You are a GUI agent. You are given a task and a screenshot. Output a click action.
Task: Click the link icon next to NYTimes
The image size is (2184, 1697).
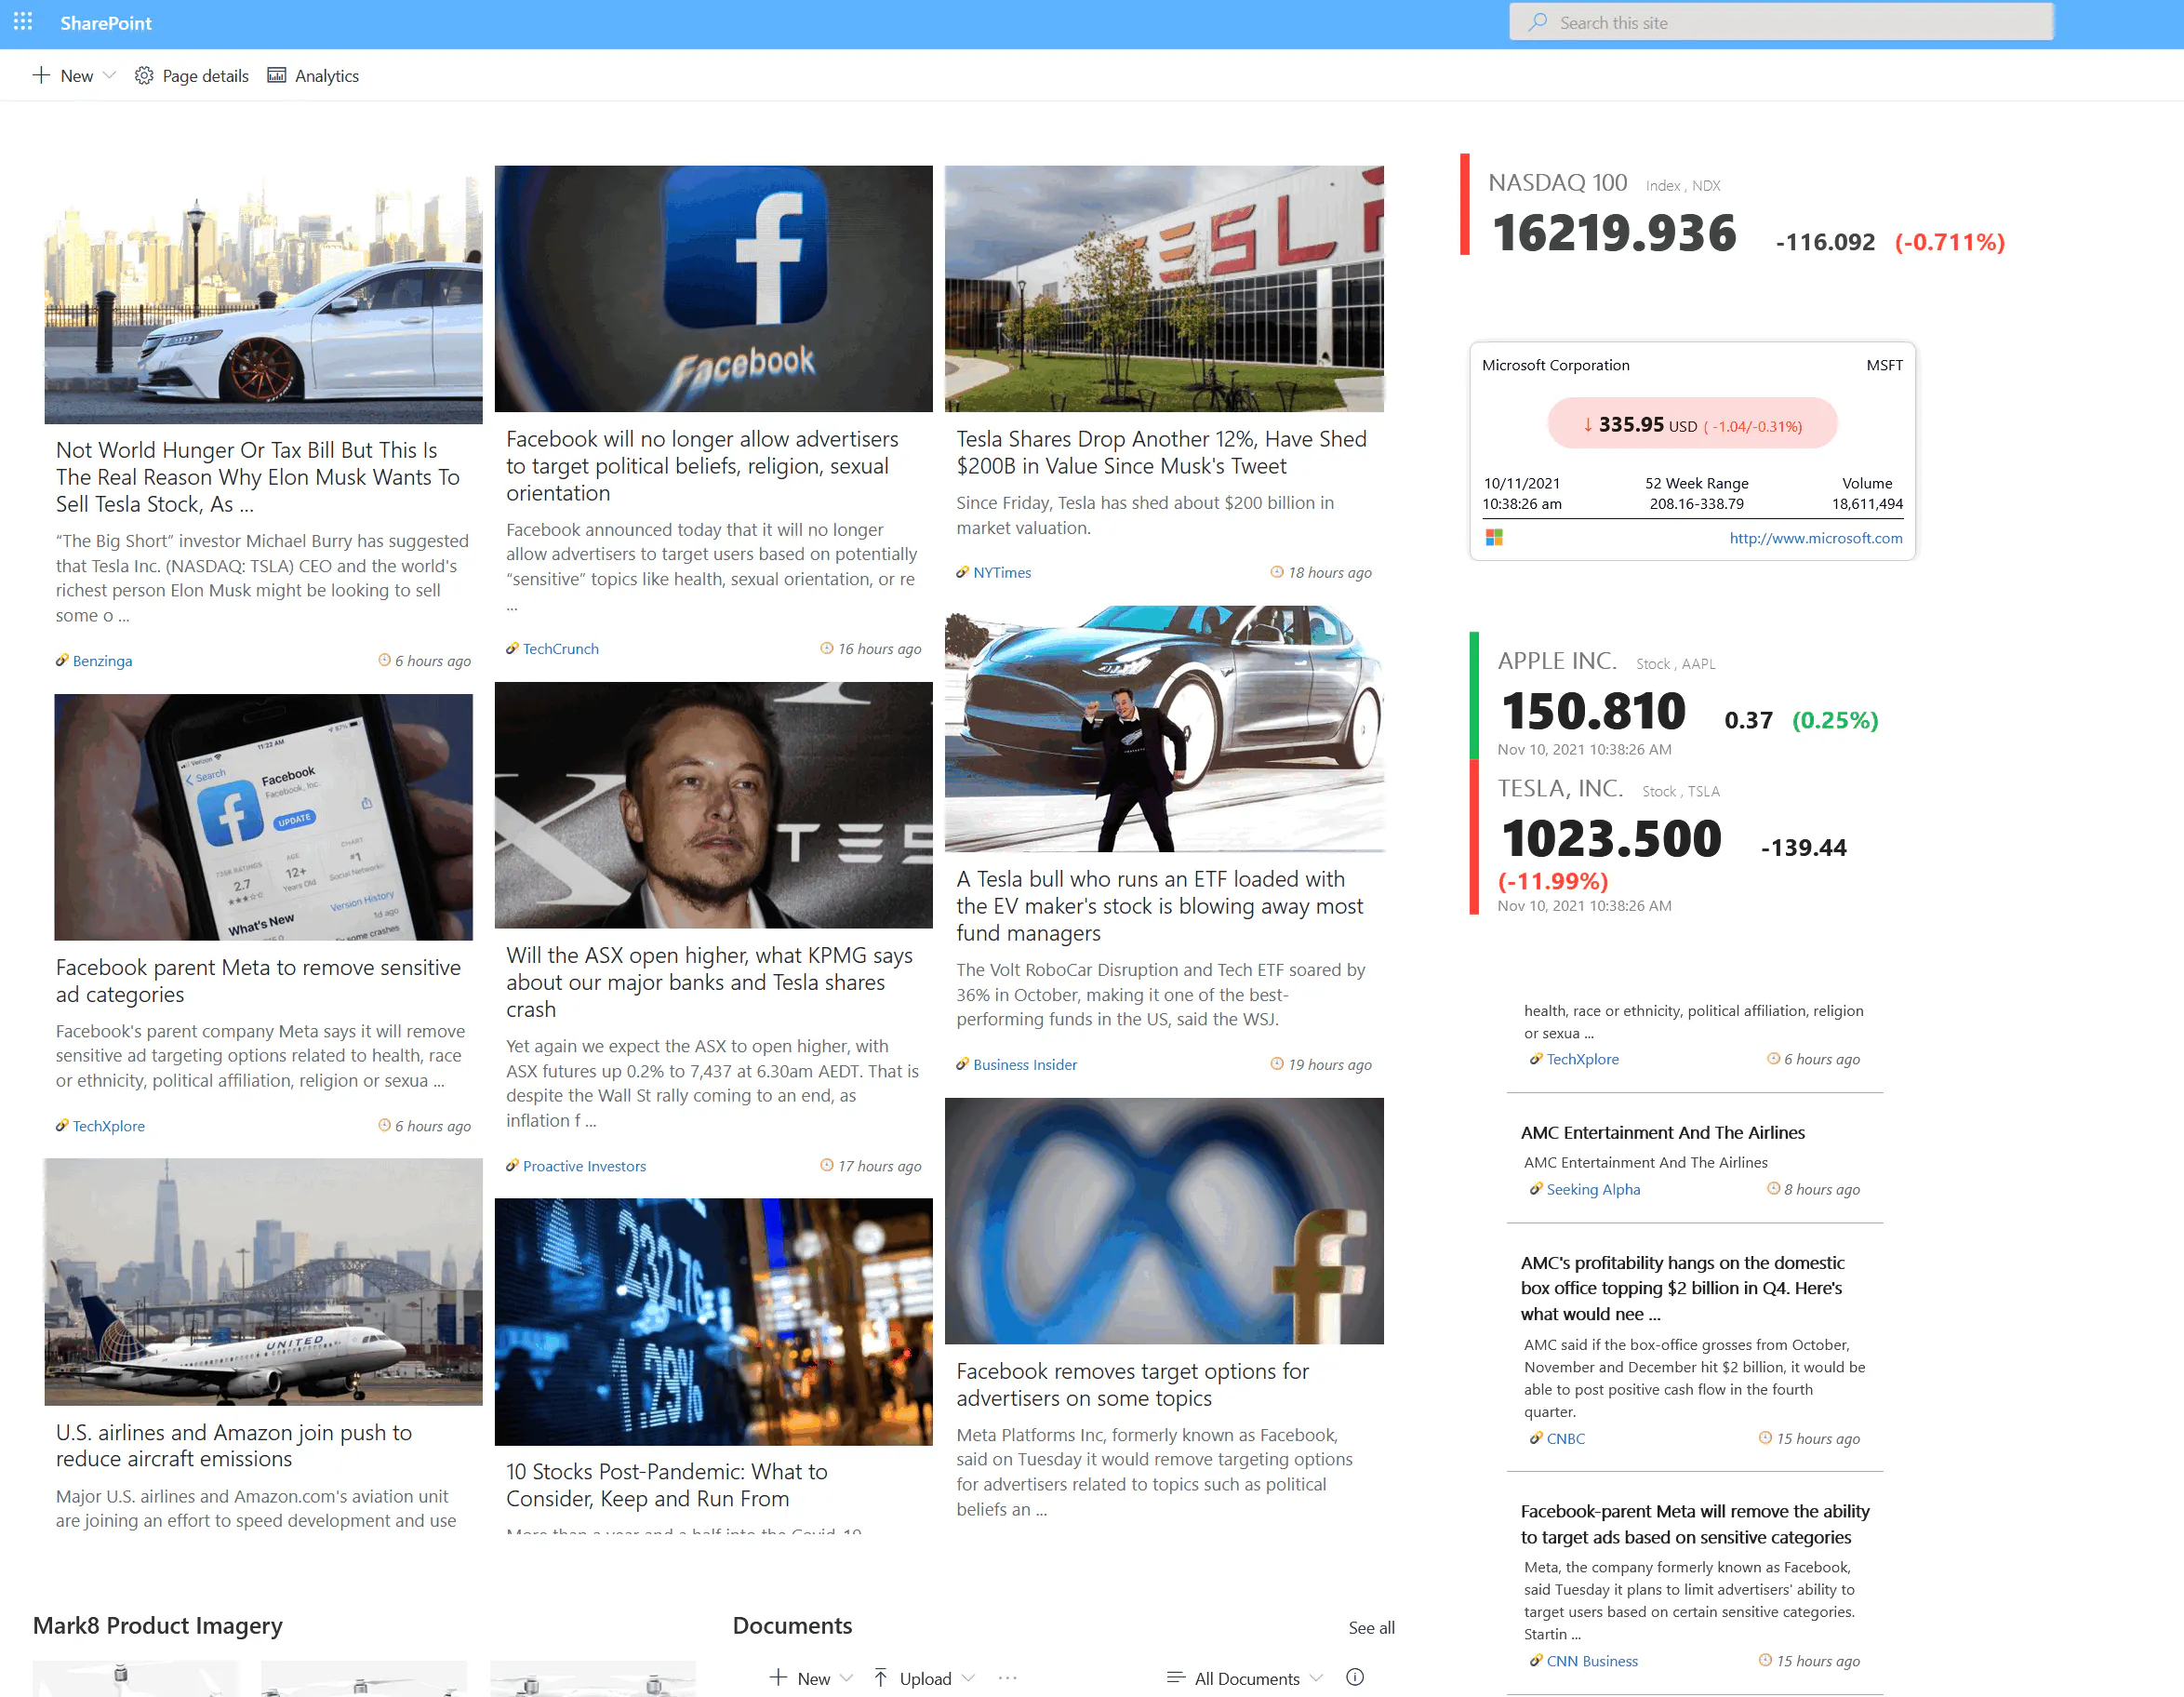(962, 572)
